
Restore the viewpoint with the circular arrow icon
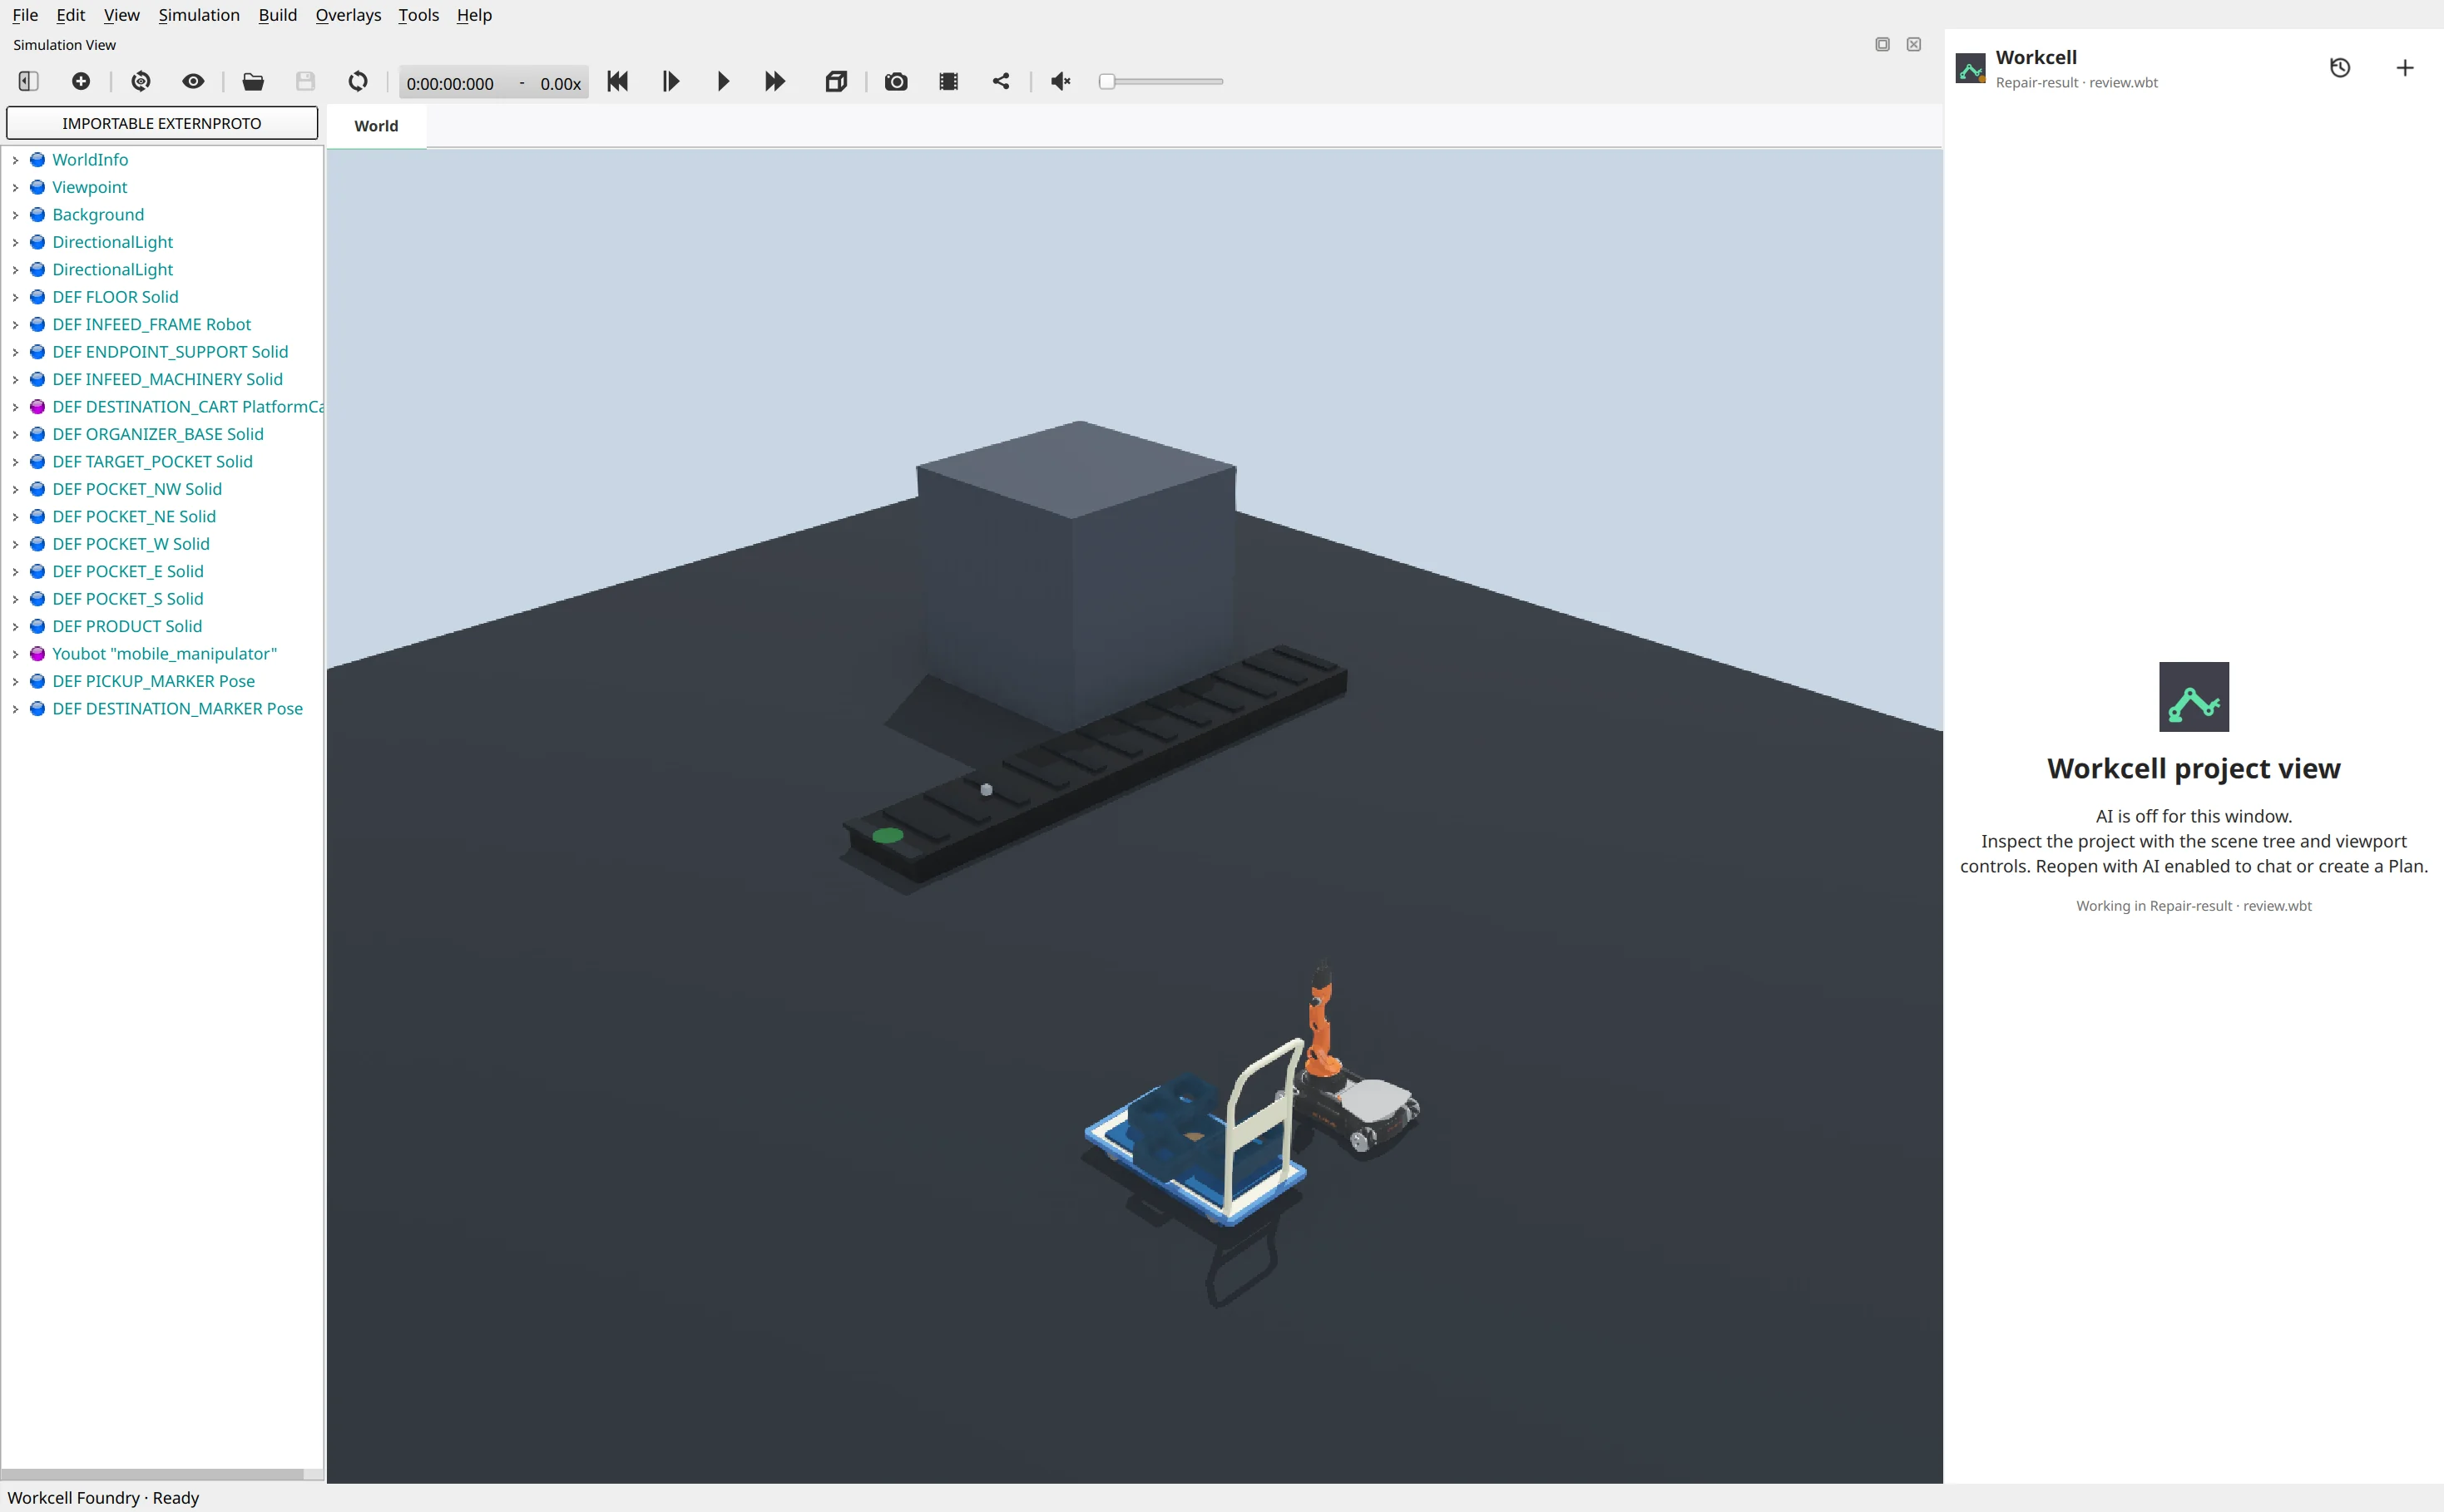(141, 82)
